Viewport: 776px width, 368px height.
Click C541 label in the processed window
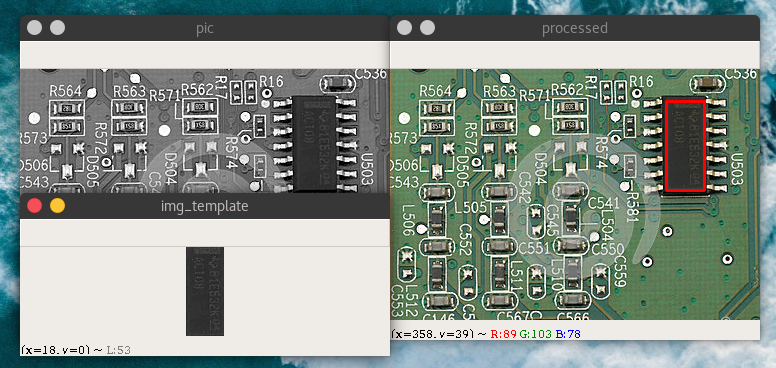(x=603, y=203)
